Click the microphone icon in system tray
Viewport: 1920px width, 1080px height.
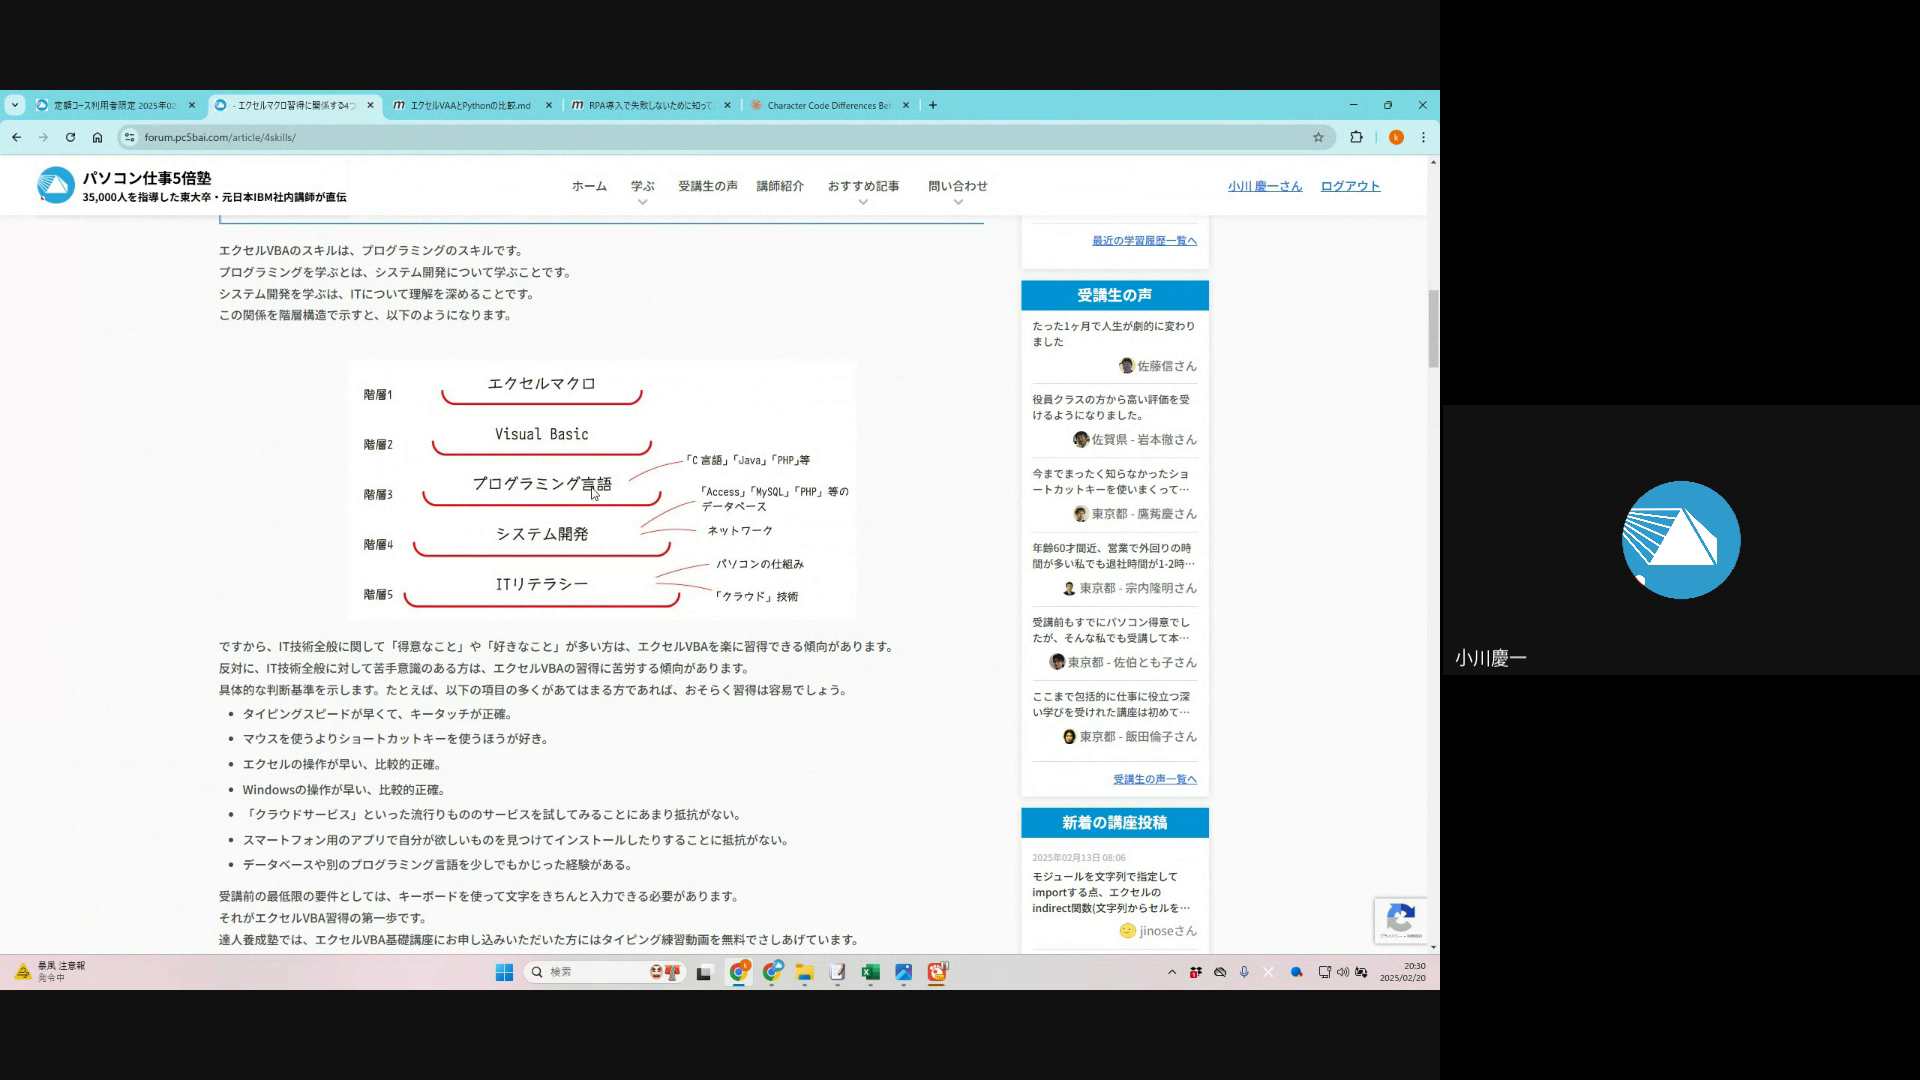click(x=1244, y=972)
